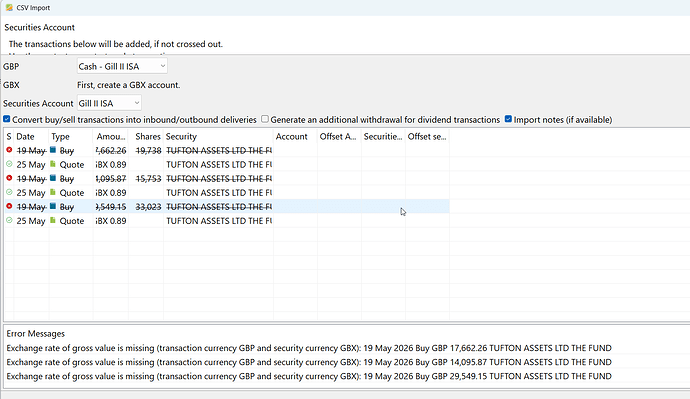Click the Offset se... column header
The height and width of the screenshot is (399, 690).
(427, 137)
